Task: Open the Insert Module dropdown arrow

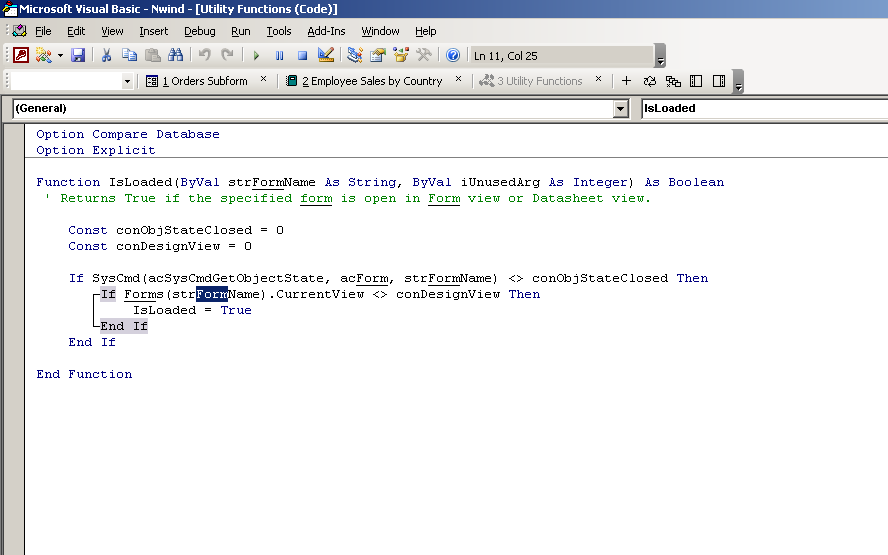Action: coord(60,56)
